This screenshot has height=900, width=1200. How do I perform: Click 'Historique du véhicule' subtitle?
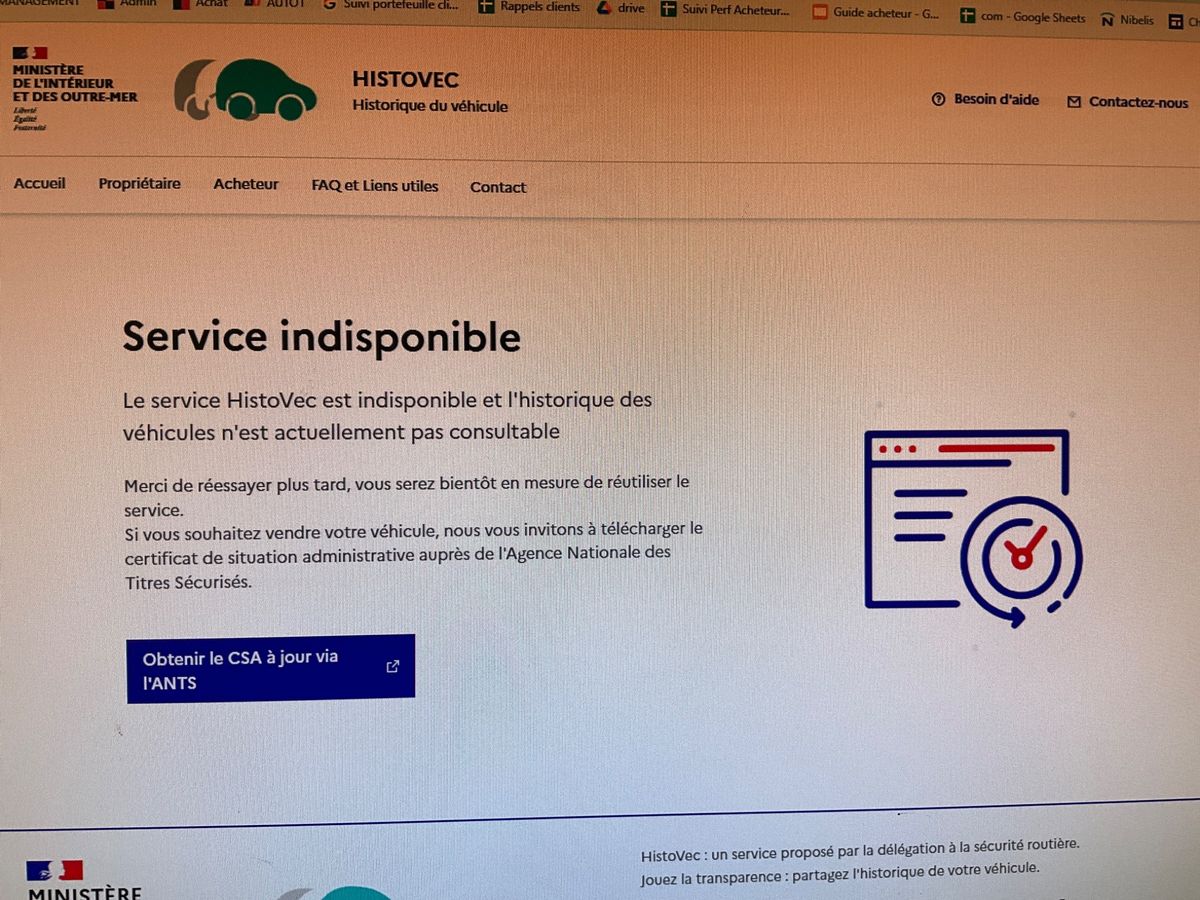tap(430, 106)
